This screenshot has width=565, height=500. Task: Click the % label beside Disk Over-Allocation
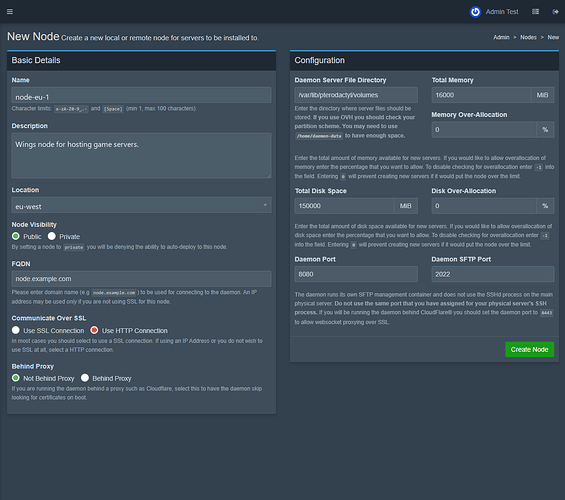[545, 206]
